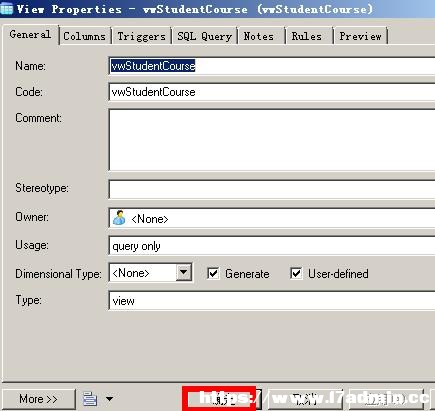This screenshot has width=435, height=411.
Task: Click inside the Name field
Action: point(272,66)
